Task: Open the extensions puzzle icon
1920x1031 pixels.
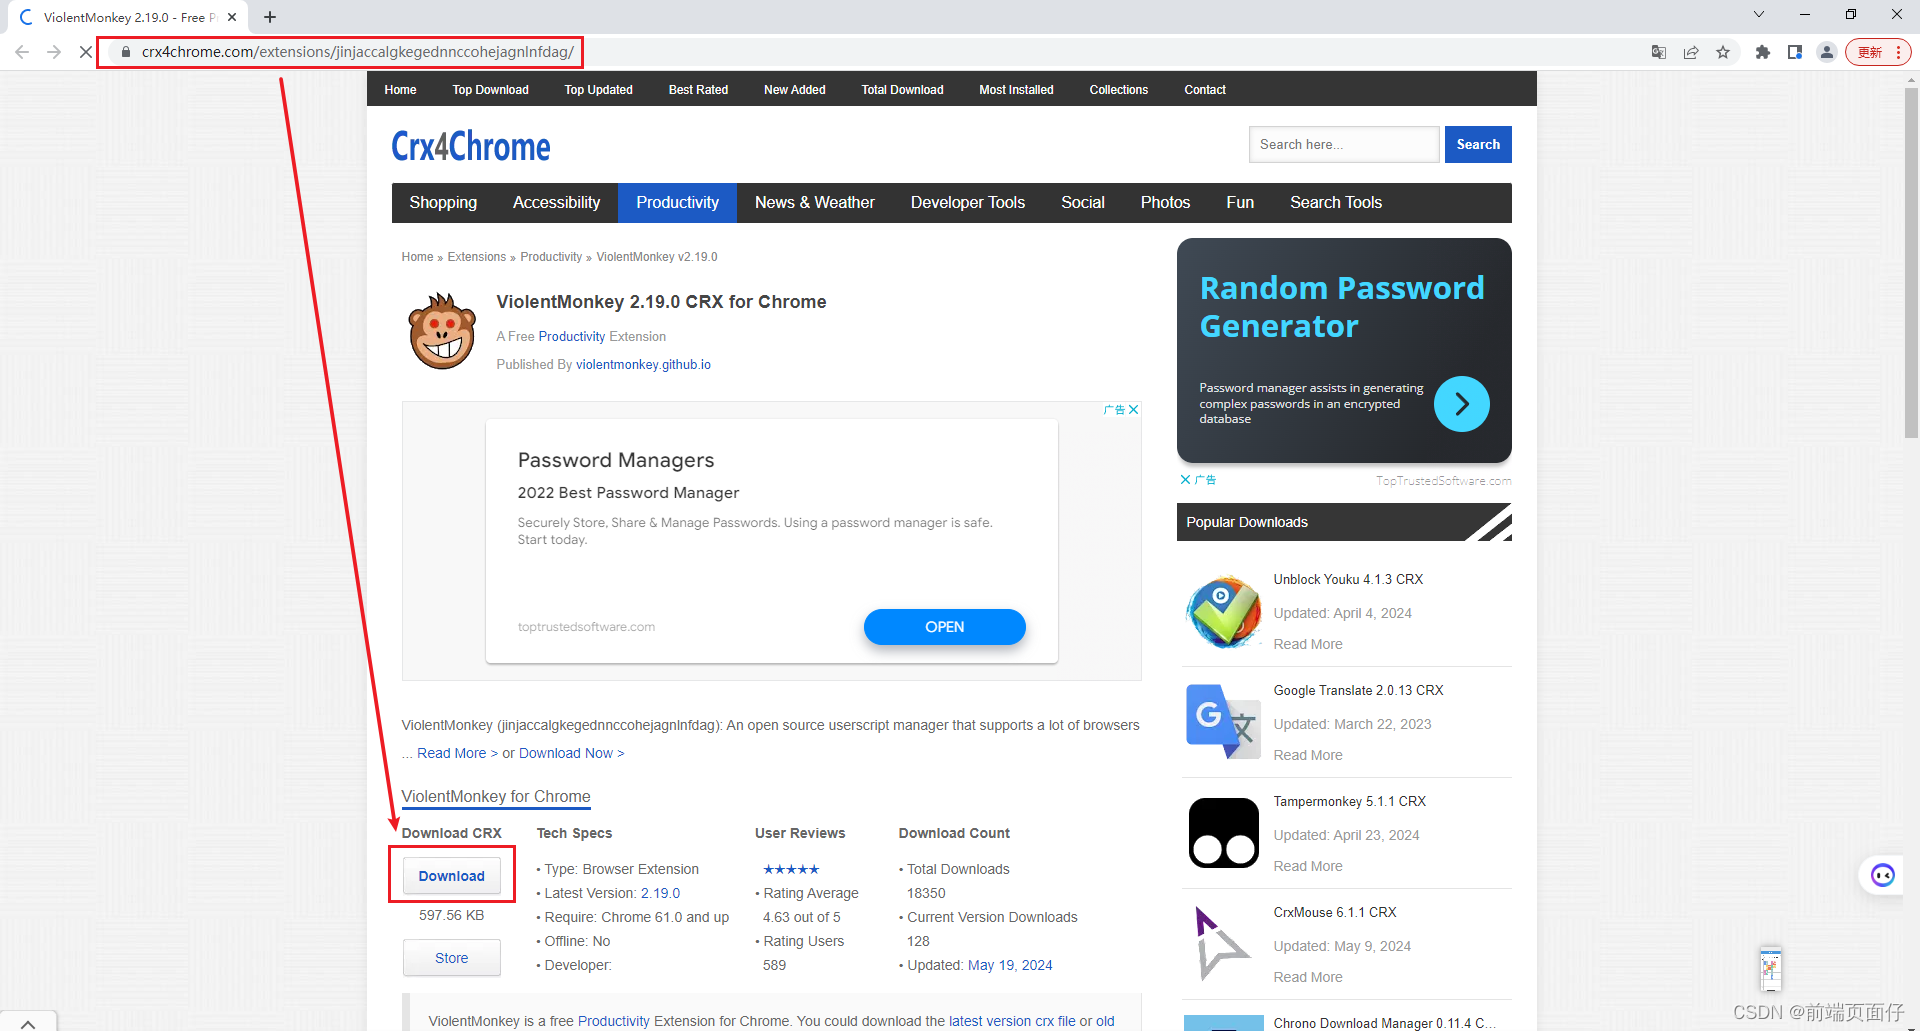Action: 1763,52
